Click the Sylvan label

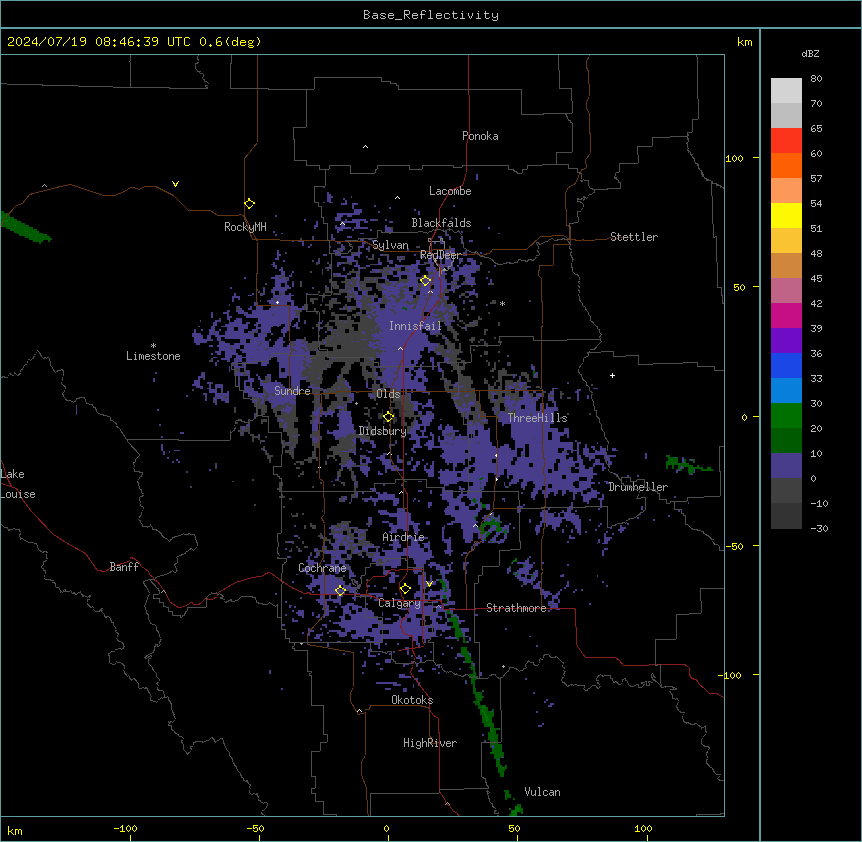390,245
